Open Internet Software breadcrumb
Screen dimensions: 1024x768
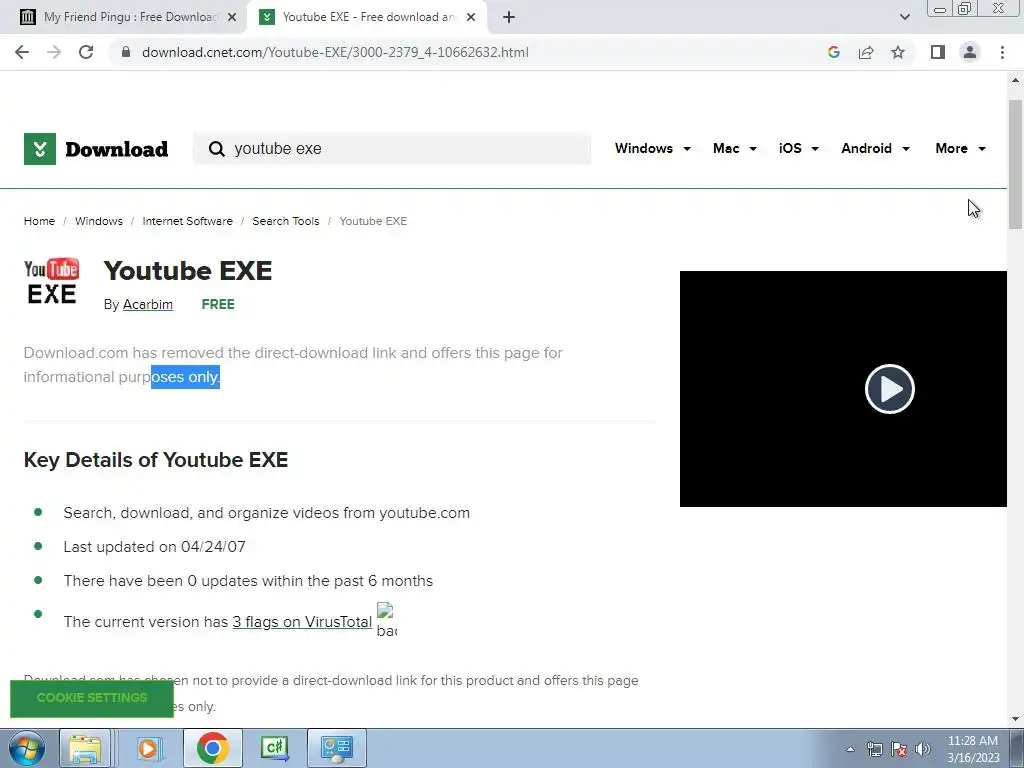[187, 221]
